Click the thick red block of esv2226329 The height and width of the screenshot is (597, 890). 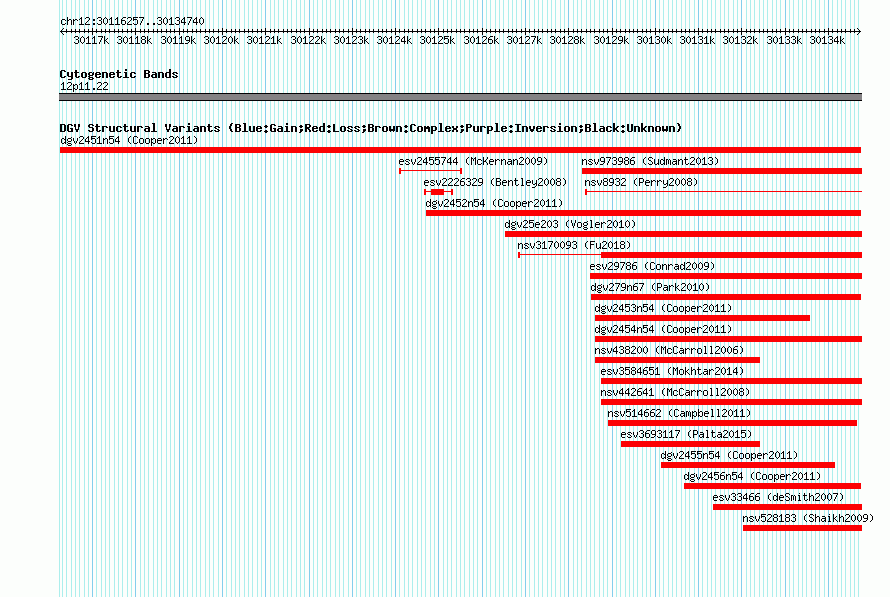click(438, 192)
